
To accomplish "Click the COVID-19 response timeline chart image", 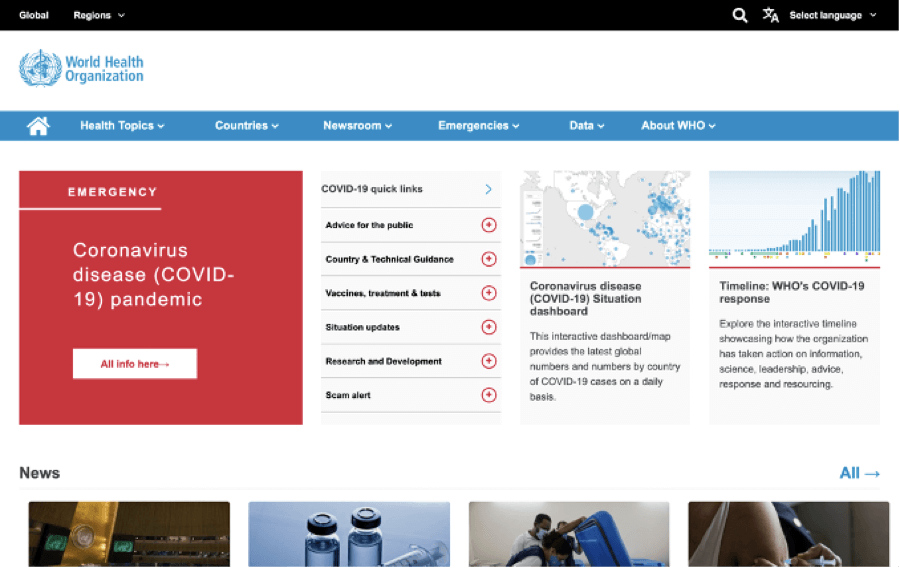I will tap(794, 216).
